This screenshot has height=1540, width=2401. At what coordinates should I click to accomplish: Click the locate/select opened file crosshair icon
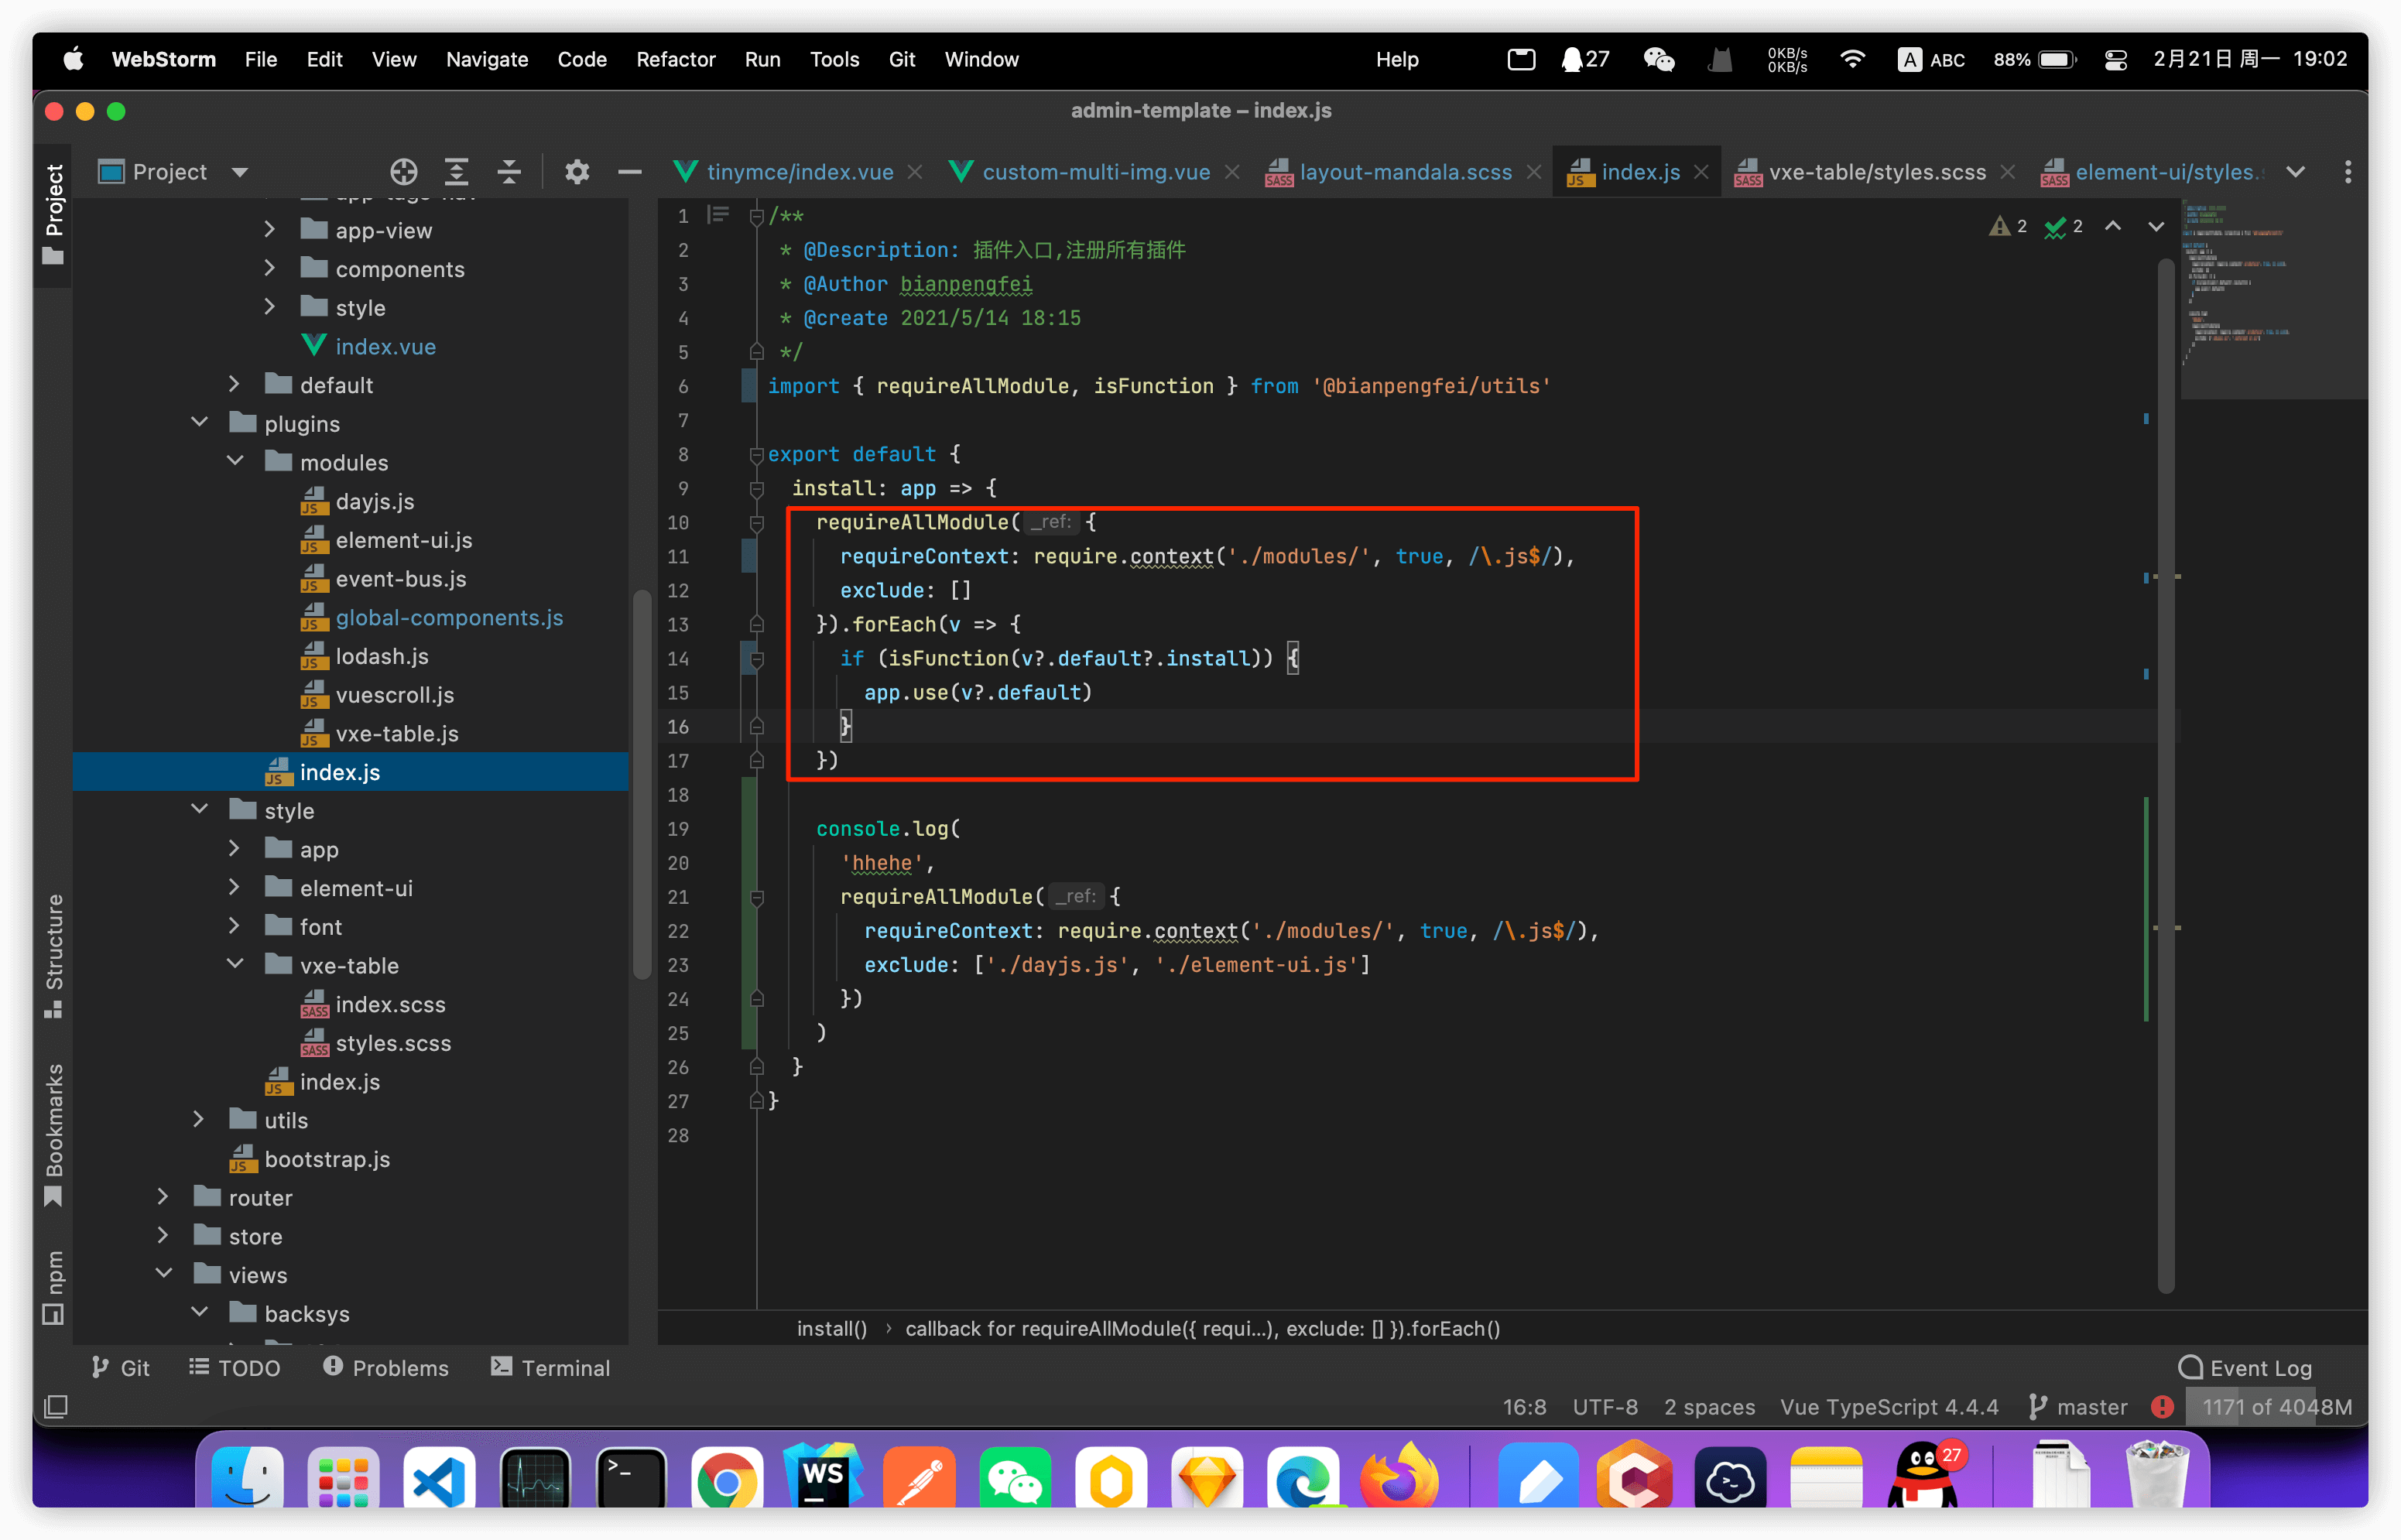[403, 172]
